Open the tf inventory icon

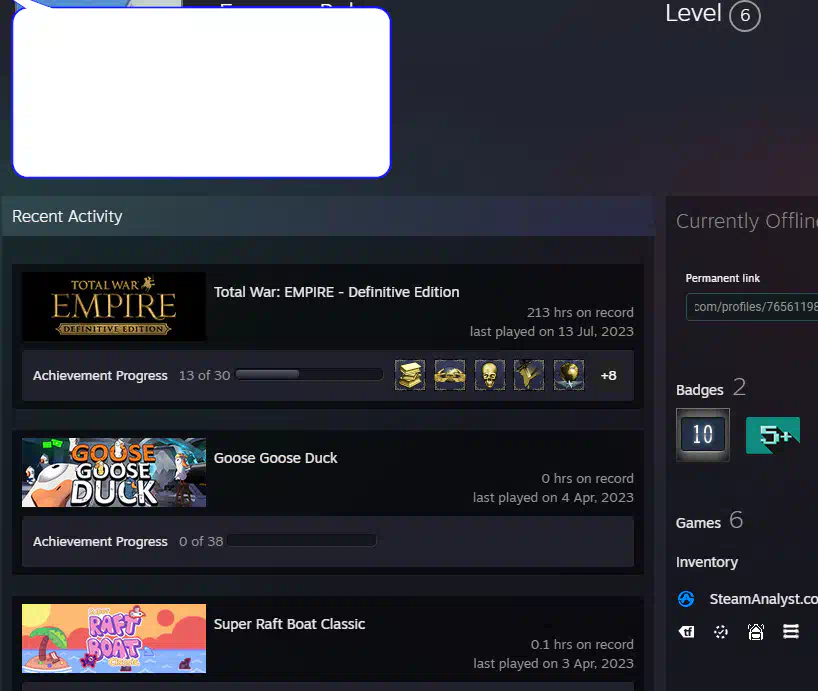point(686,632)
